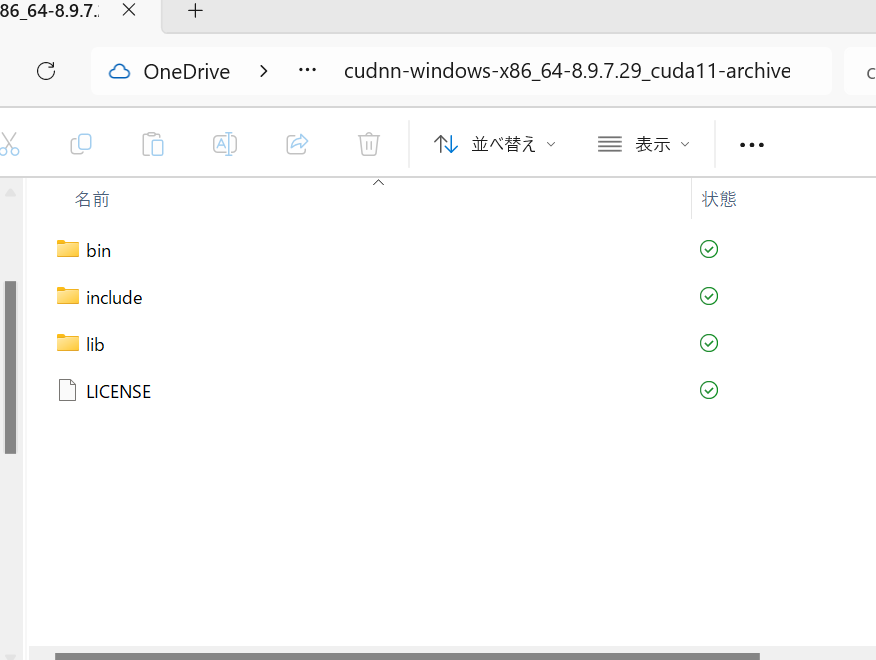Click the Share icon
The width and height of the screenshot is (876, 660).
297,144
